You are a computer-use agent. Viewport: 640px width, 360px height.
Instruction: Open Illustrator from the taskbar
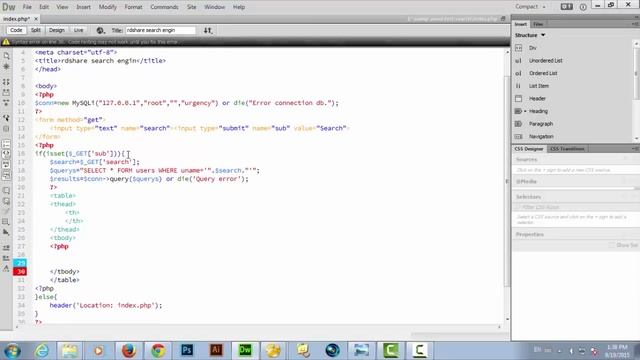click(216, 350)
